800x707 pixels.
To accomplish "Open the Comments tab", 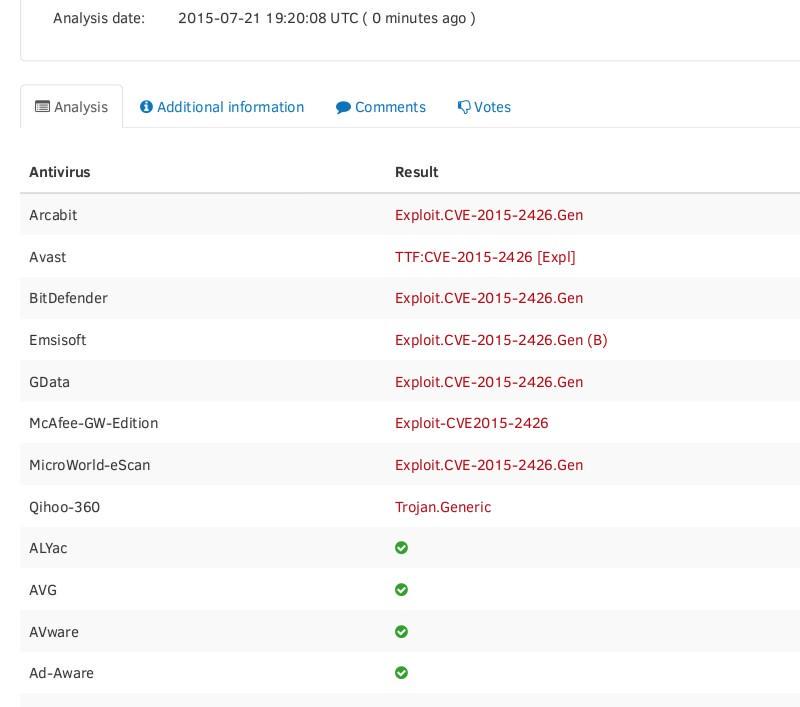I will pyautogui.click(x=381, y=107).
